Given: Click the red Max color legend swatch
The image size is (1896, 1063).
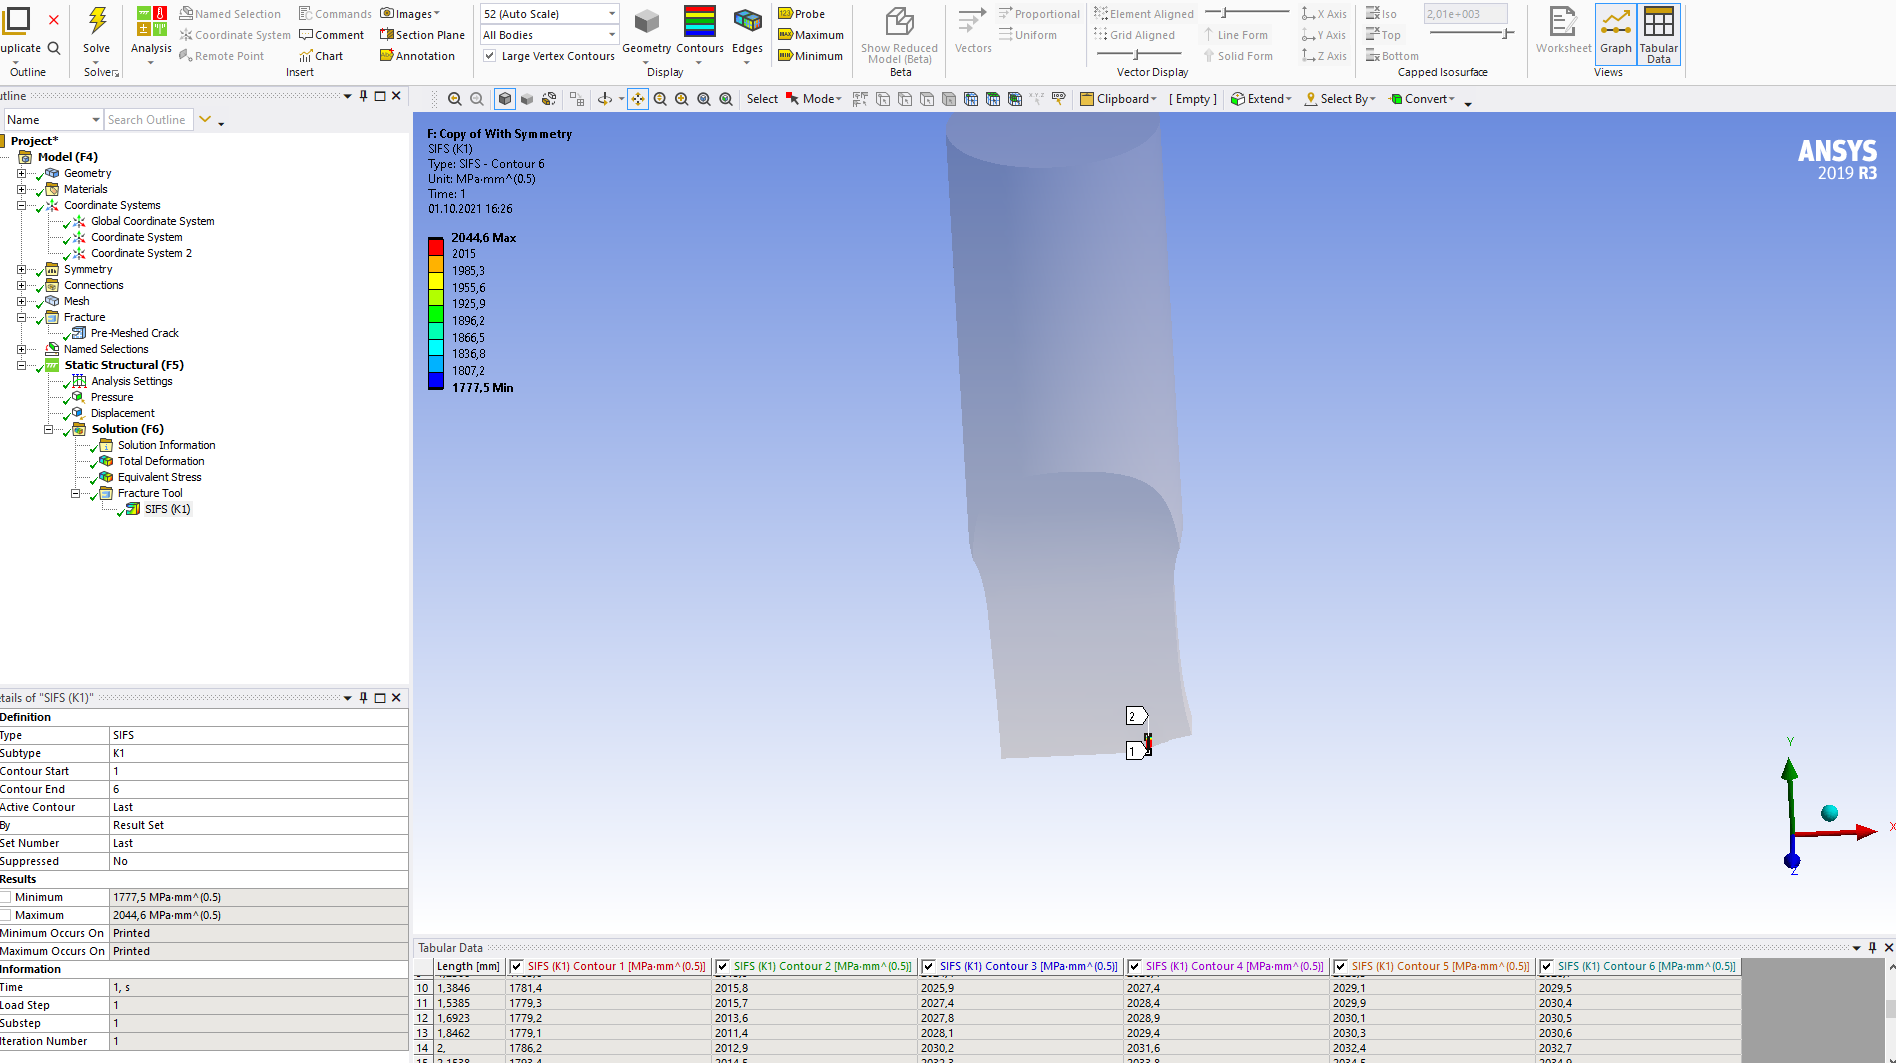Looking at the screenshot, I should pos(436,246).
